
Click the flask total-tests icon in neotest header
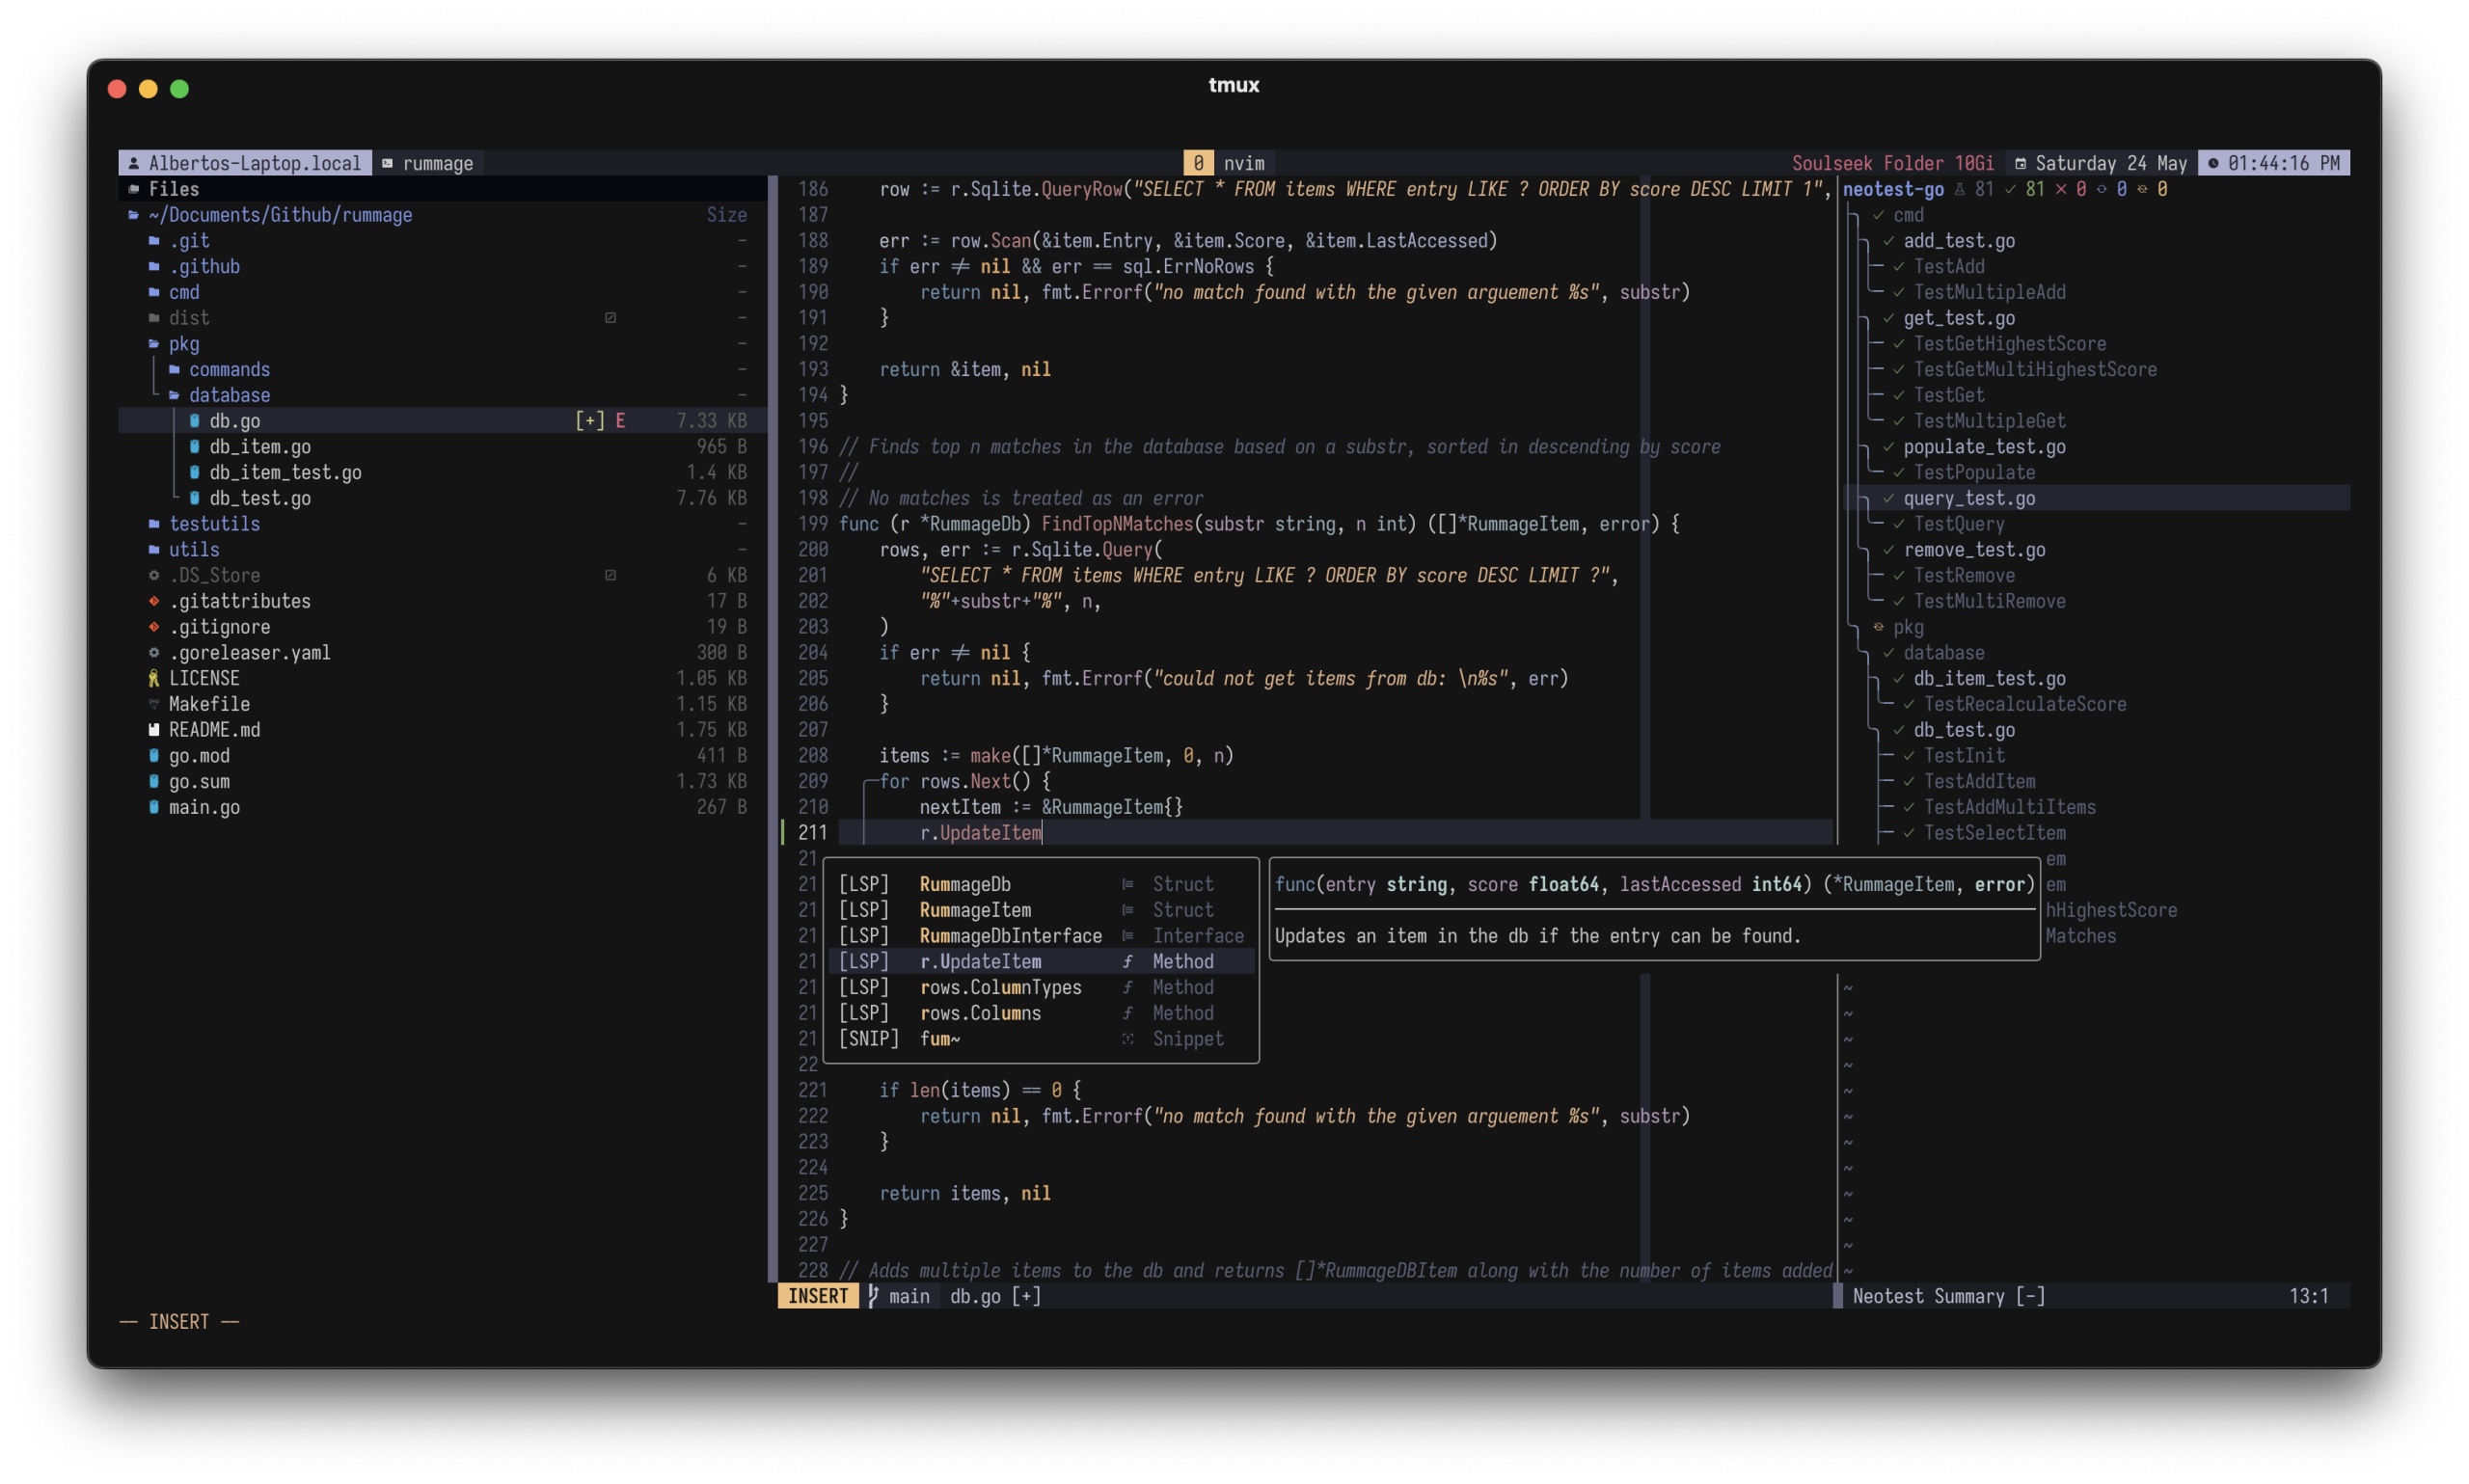(x=1960, y=189)
